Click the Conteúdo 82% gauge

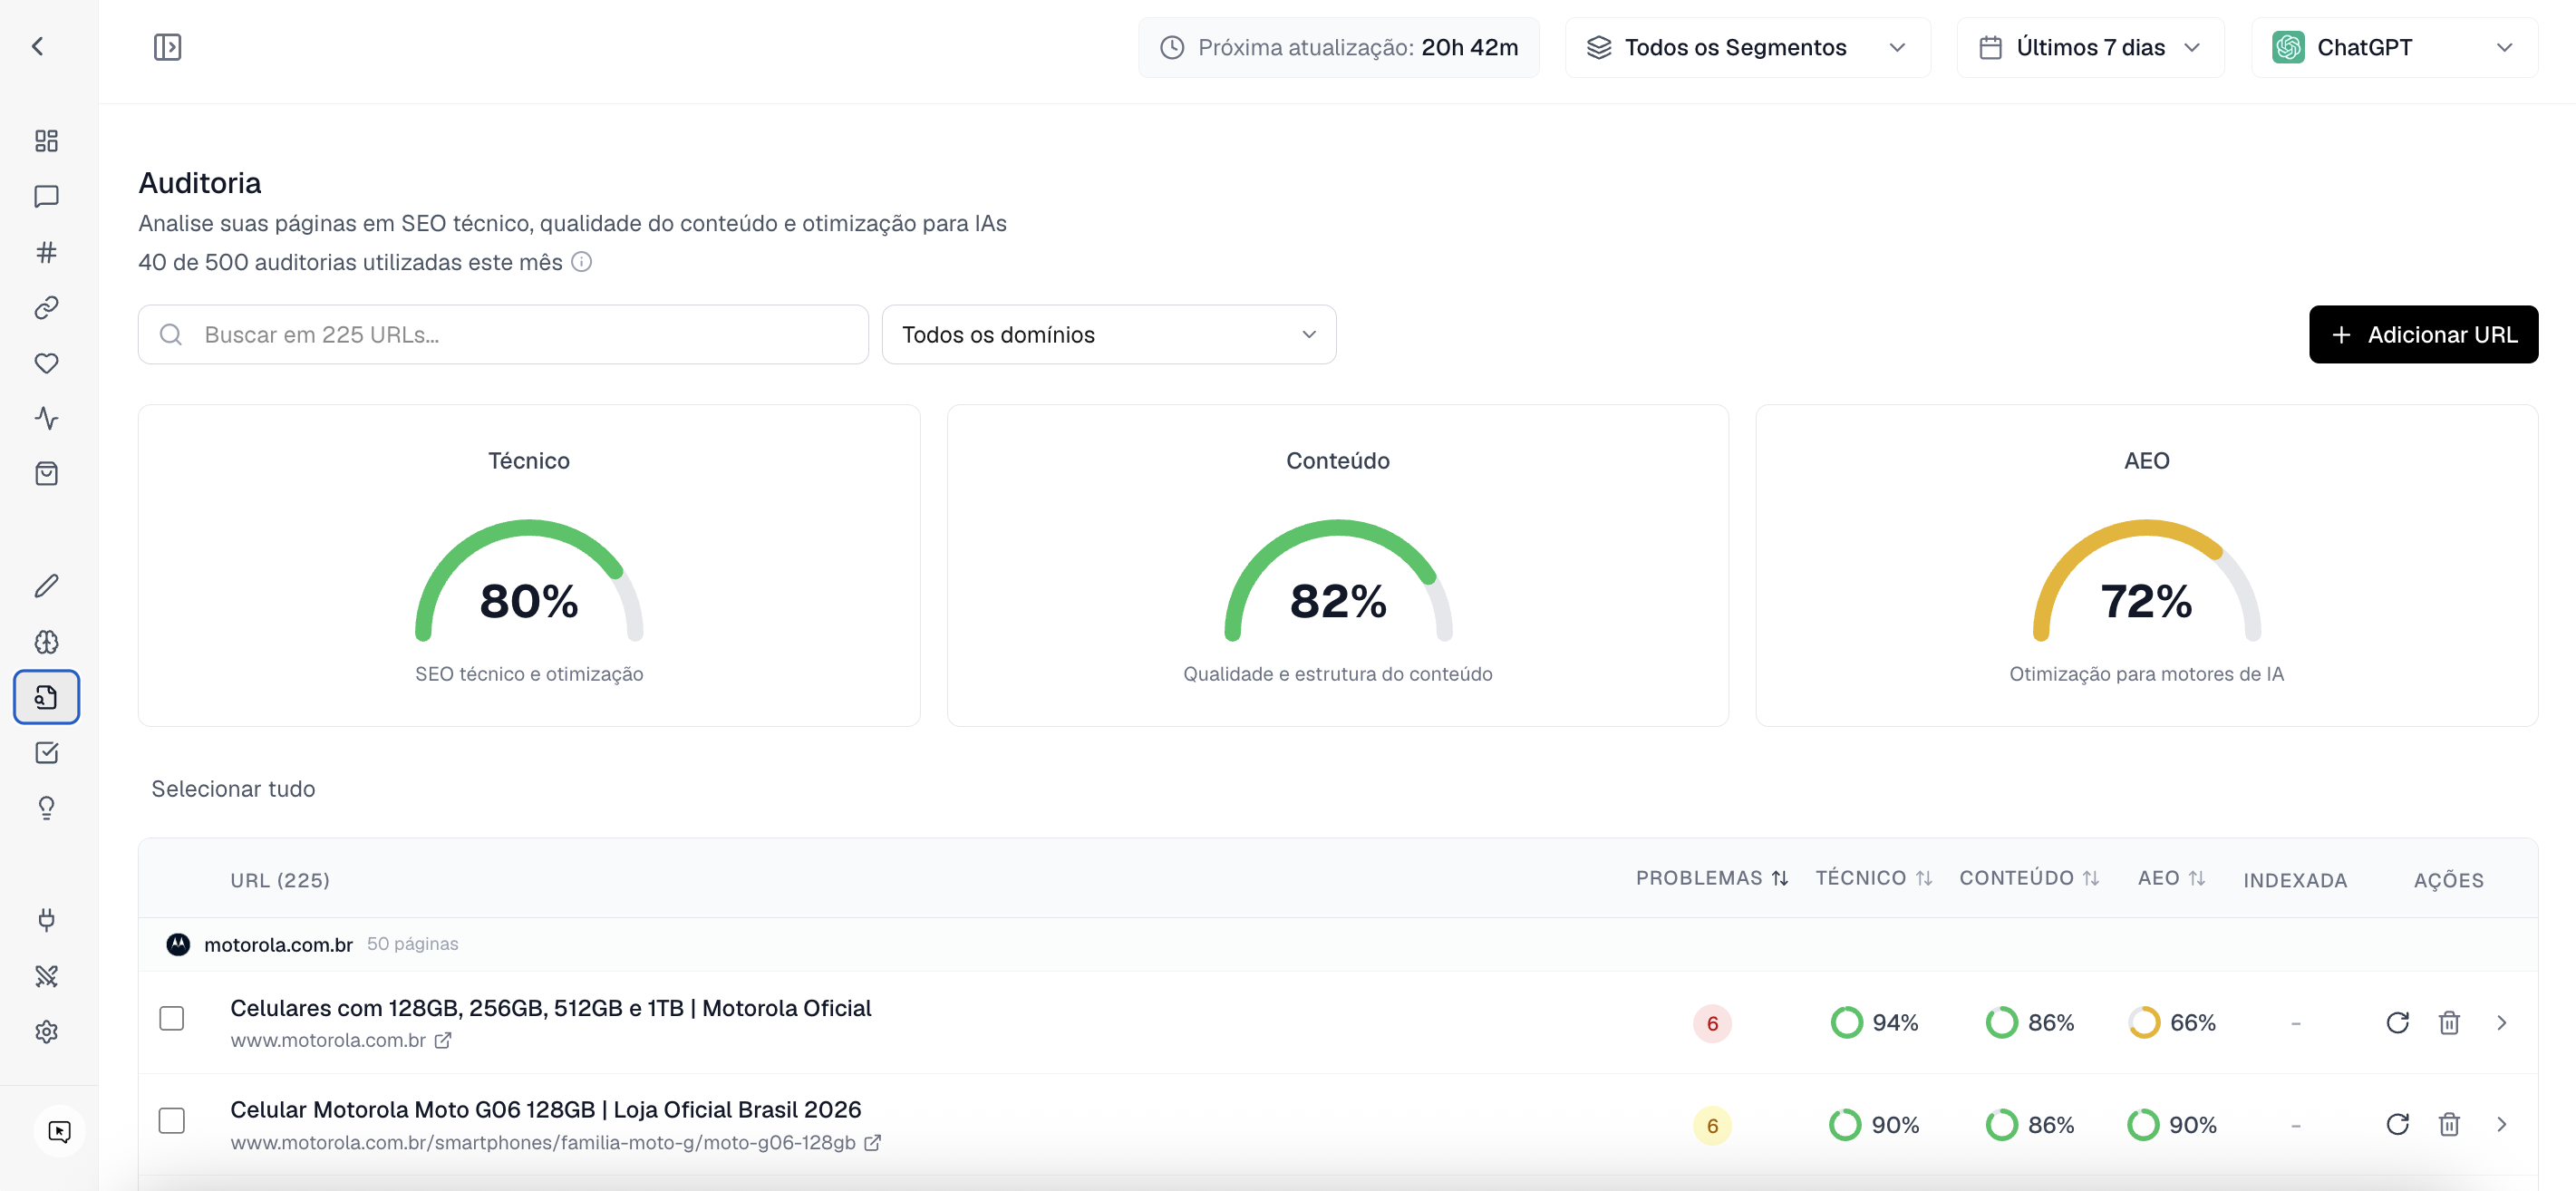1337,582
